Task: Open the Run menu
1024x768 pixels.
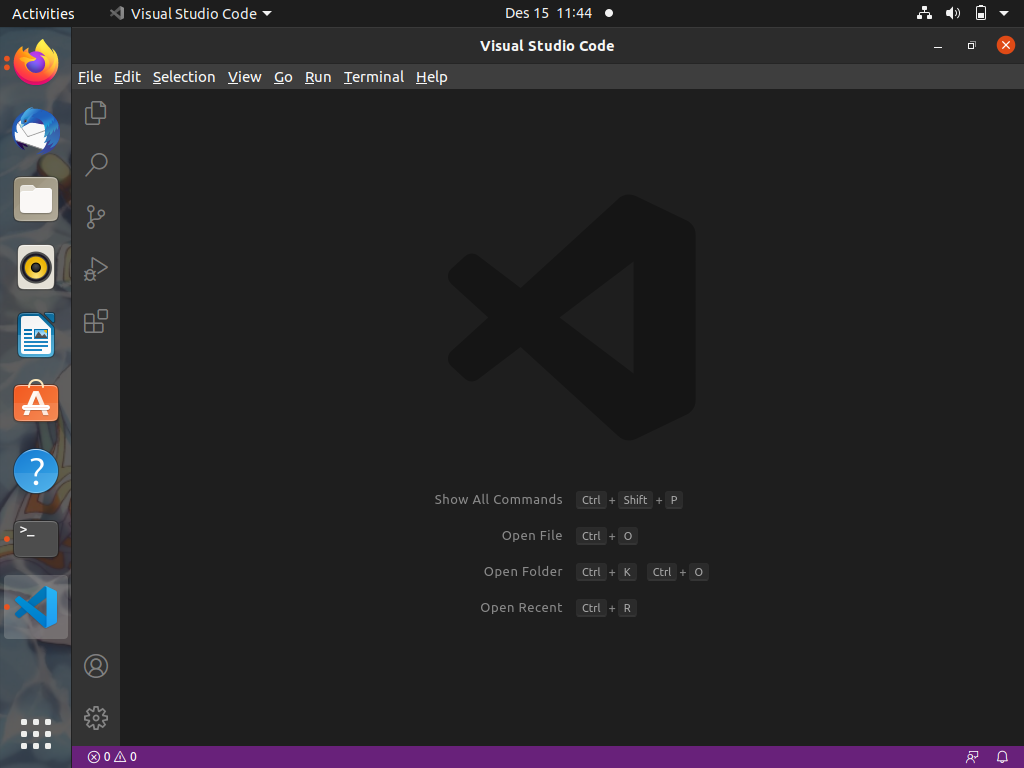Action: 317,77
